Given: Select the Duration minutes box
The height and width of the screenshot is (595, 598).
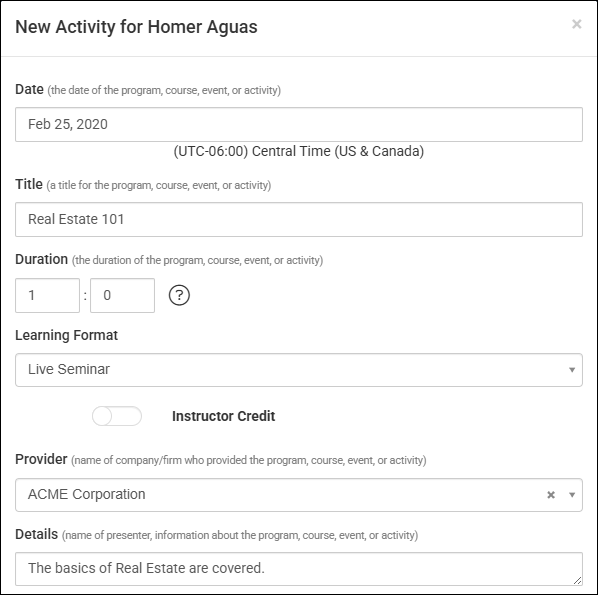Looking at the screenshot, I should [x=122, y=295].
